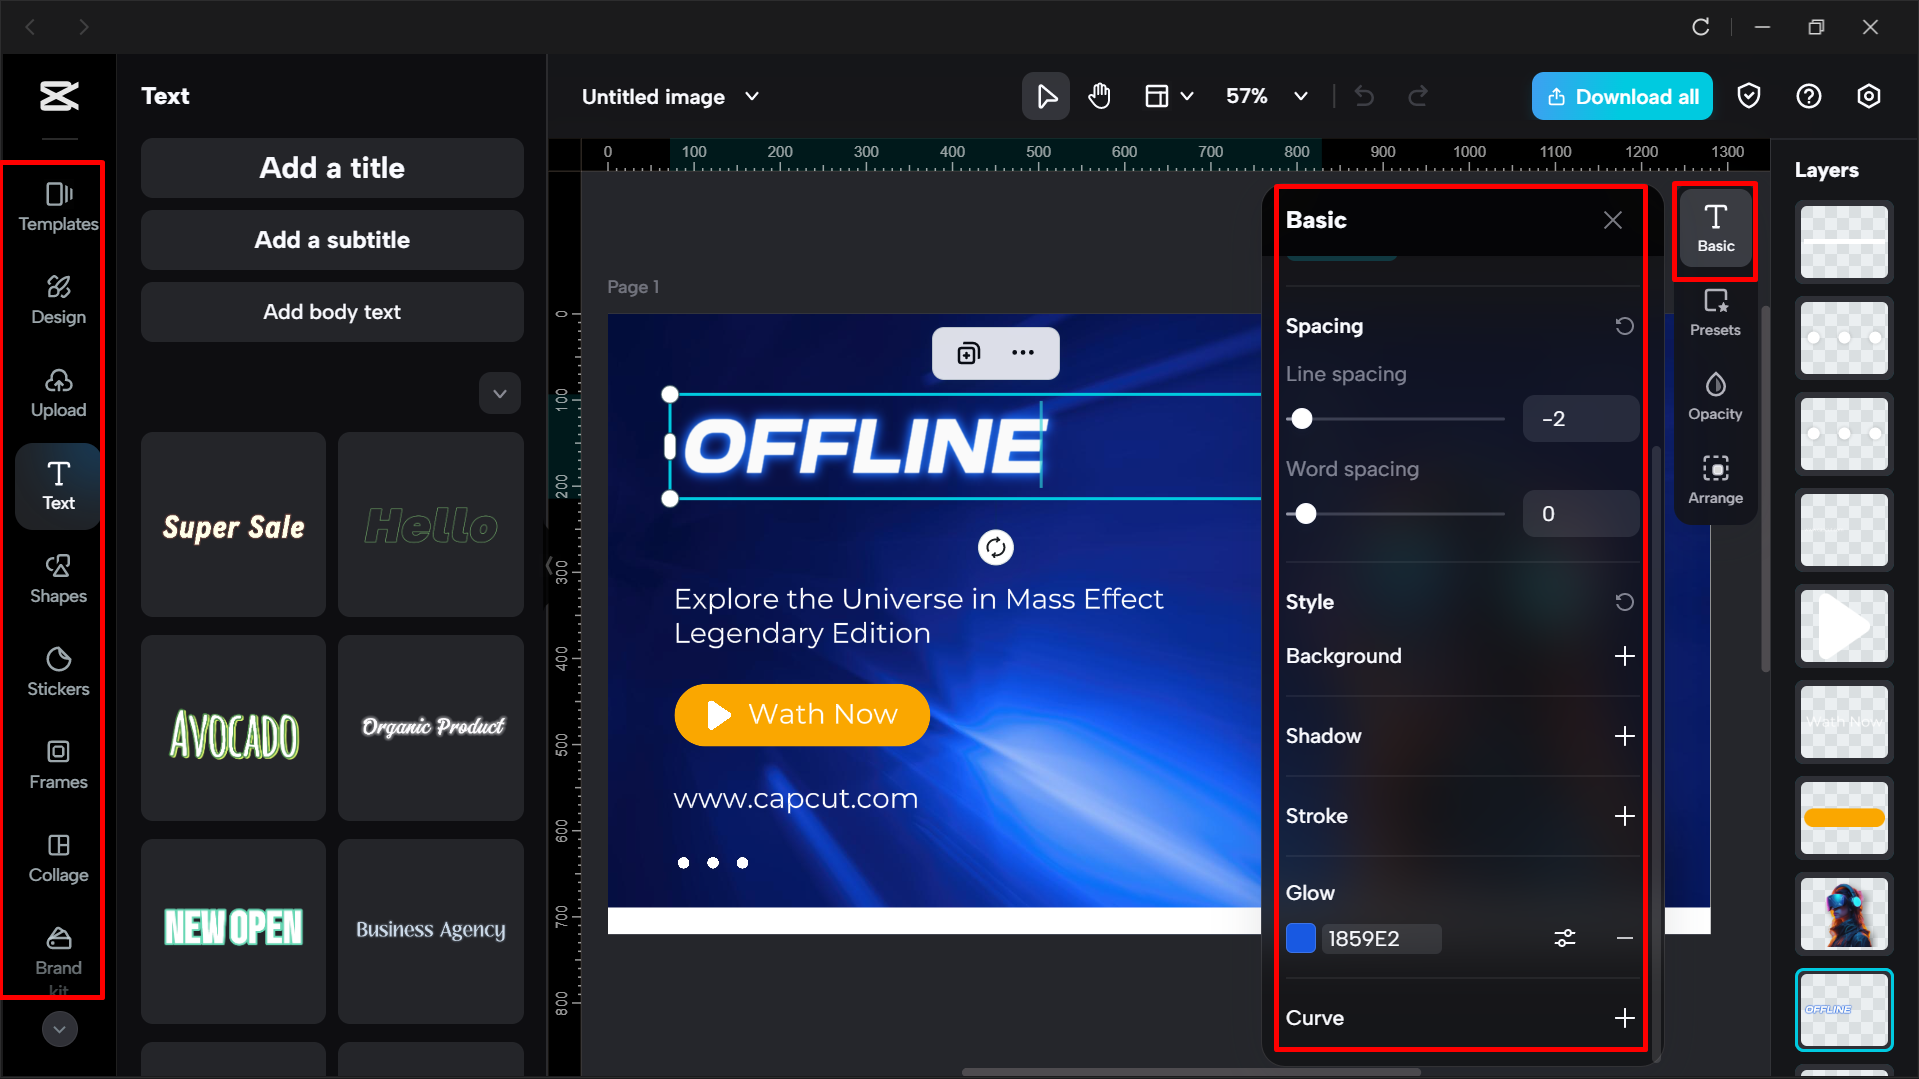Image resolution: width=1919 pixels, height=1079 pixels.
Task: Select the Text tool in the left sidebar
Action: [58, 486]
